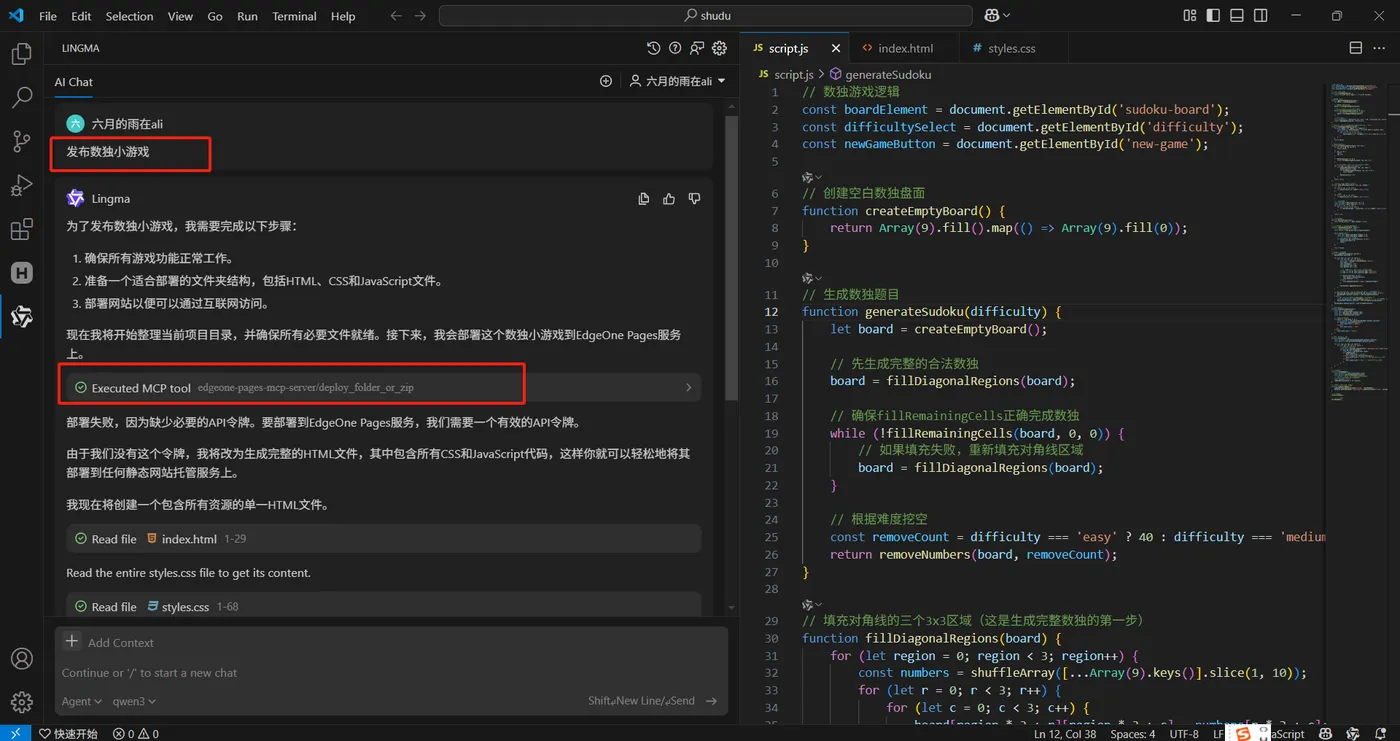Toggle the primary sidebar layout button
The image size is (1400, 741).
(1213, 16)
